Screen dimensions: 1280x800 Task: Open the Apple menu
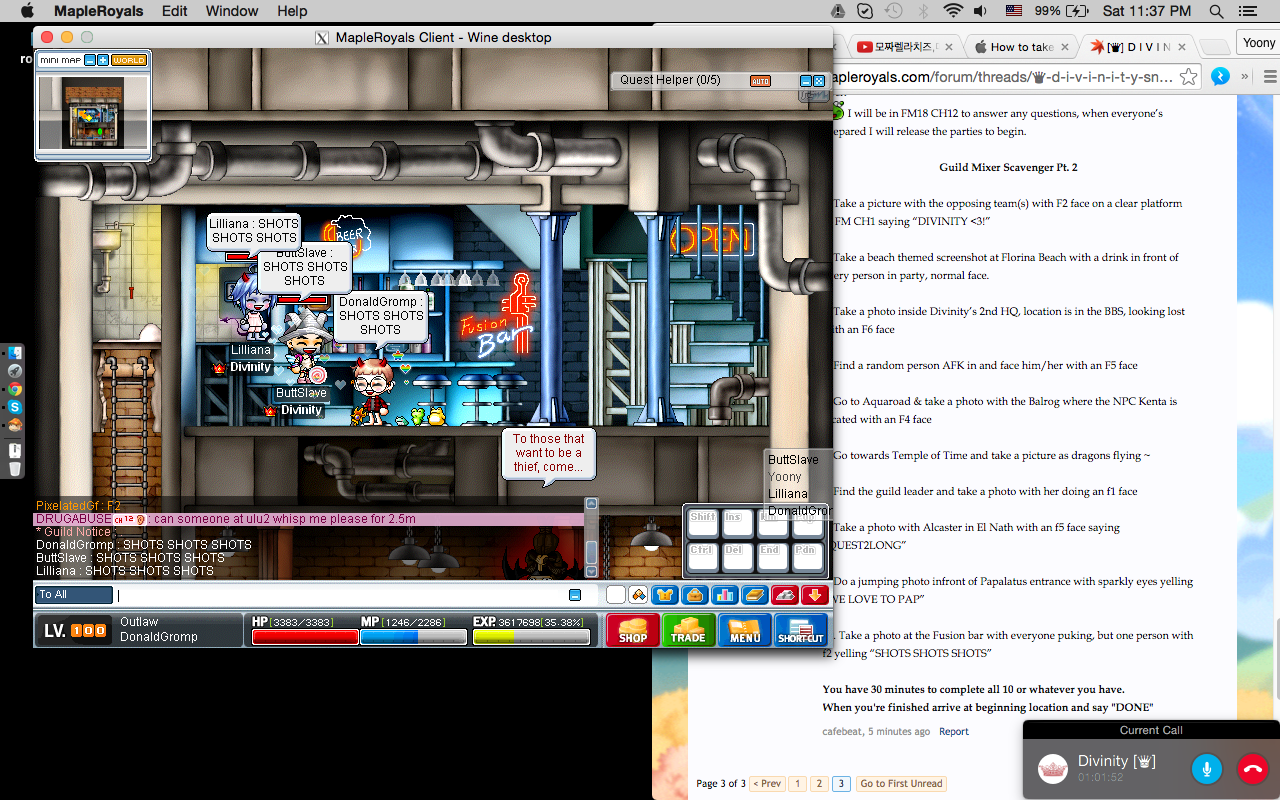point(27,11)
